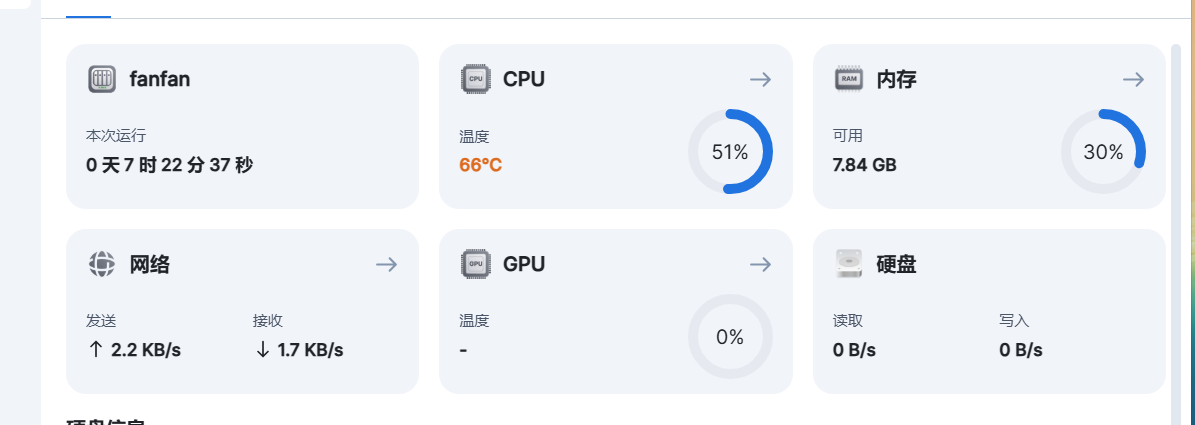Open 网络 details via arrow

click(386, 264)
